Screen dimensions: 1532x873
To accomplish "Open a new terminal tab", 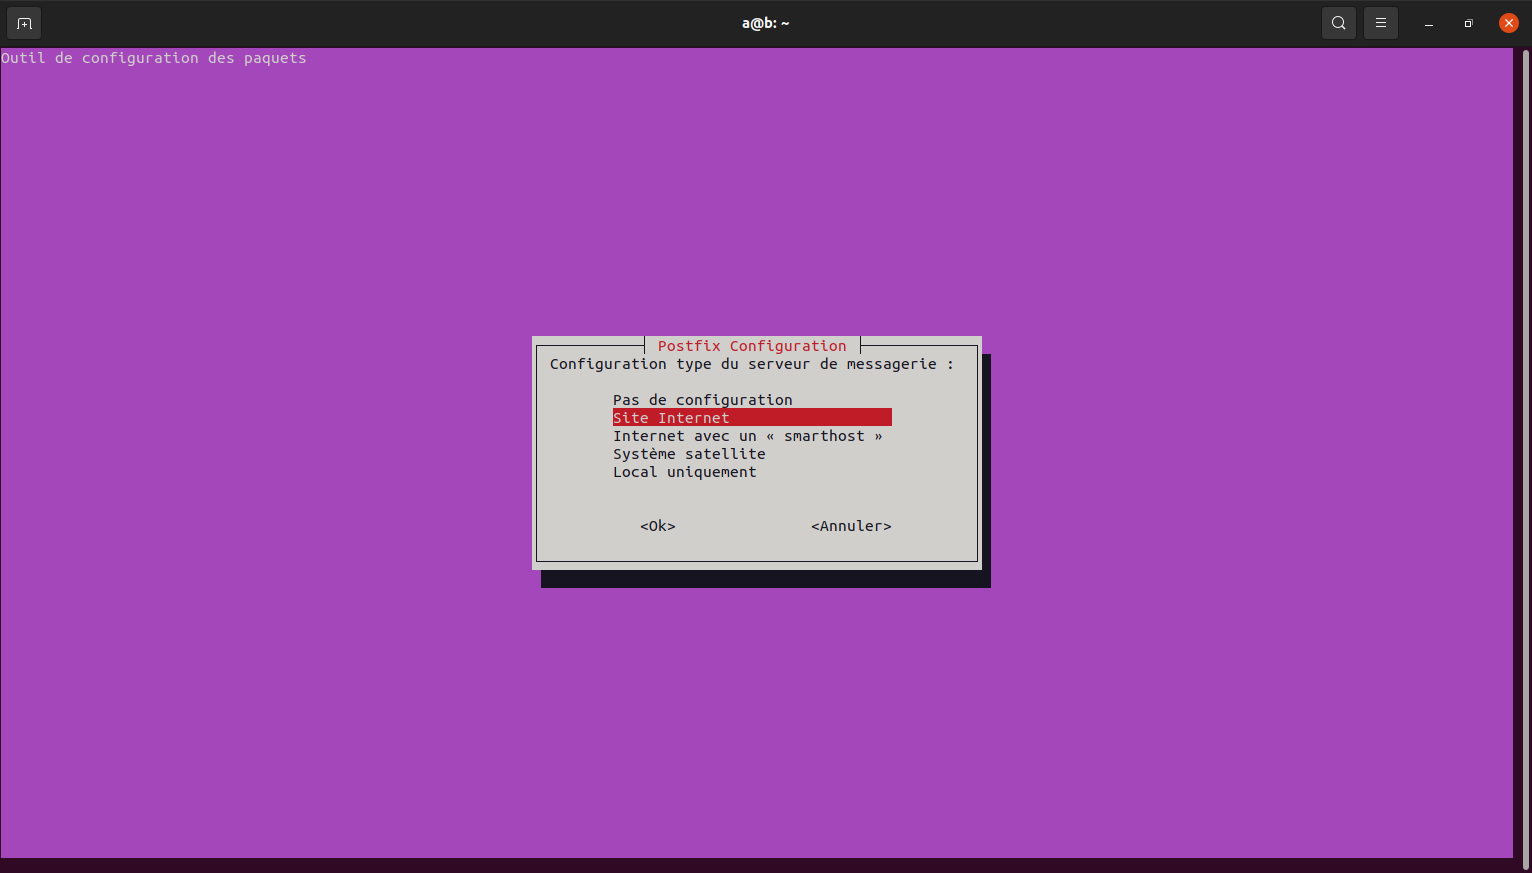I will 24,23.
